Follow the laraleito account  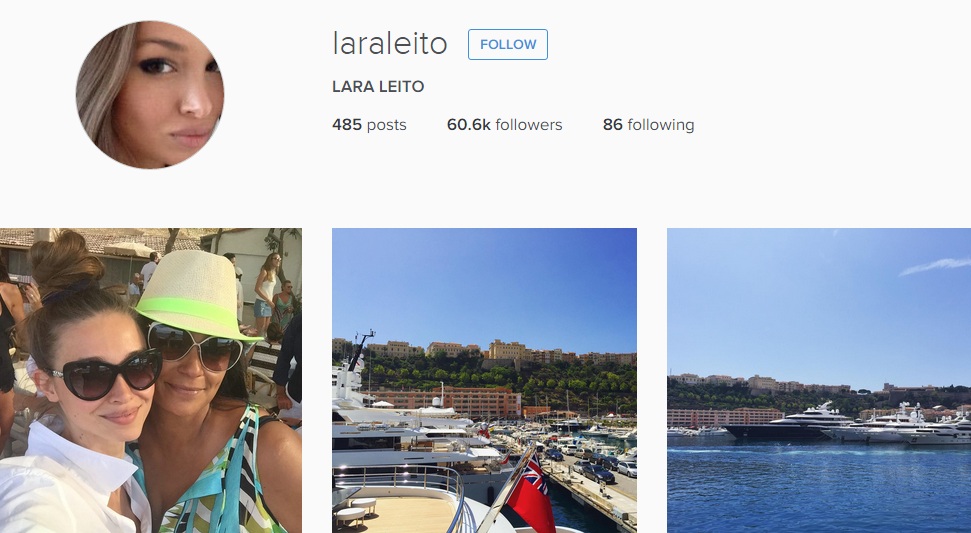(x=508, y=45)
